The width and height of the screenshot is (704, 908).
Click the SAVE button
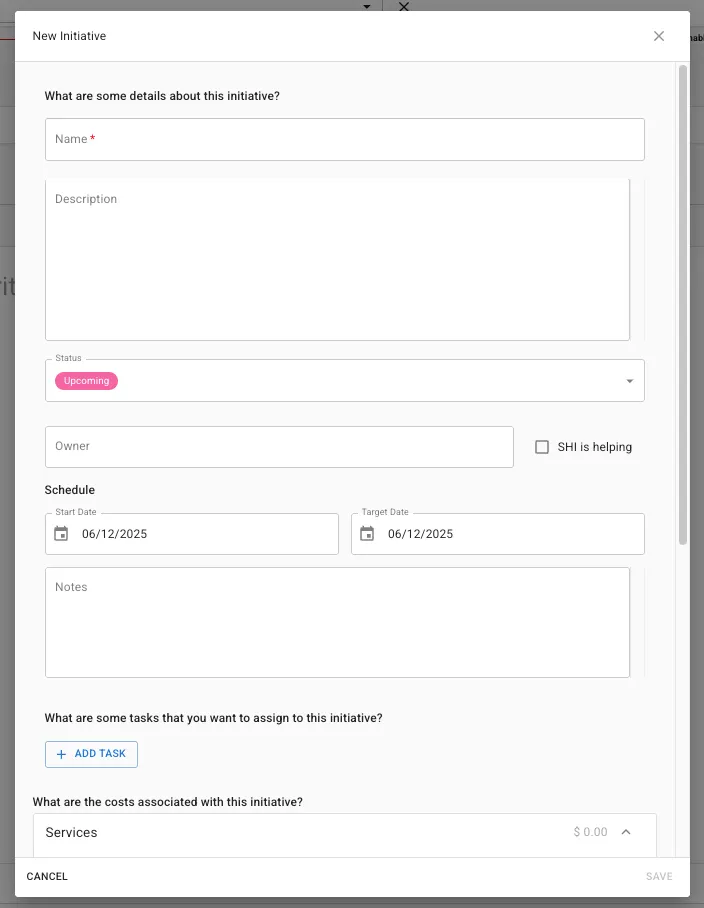(659, 876)
